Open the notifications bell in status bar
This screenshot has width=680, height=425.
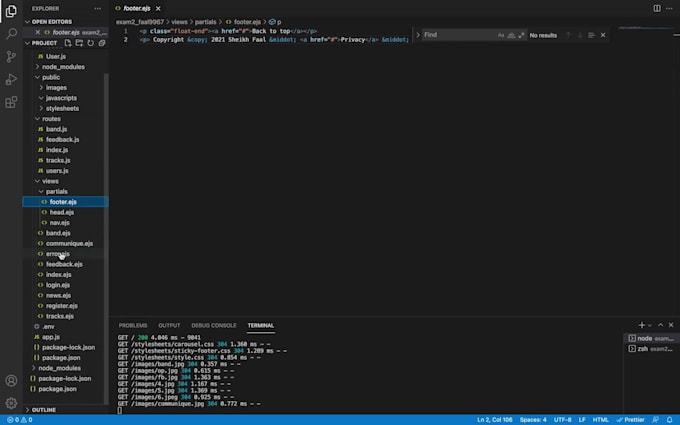coord(670,420)
